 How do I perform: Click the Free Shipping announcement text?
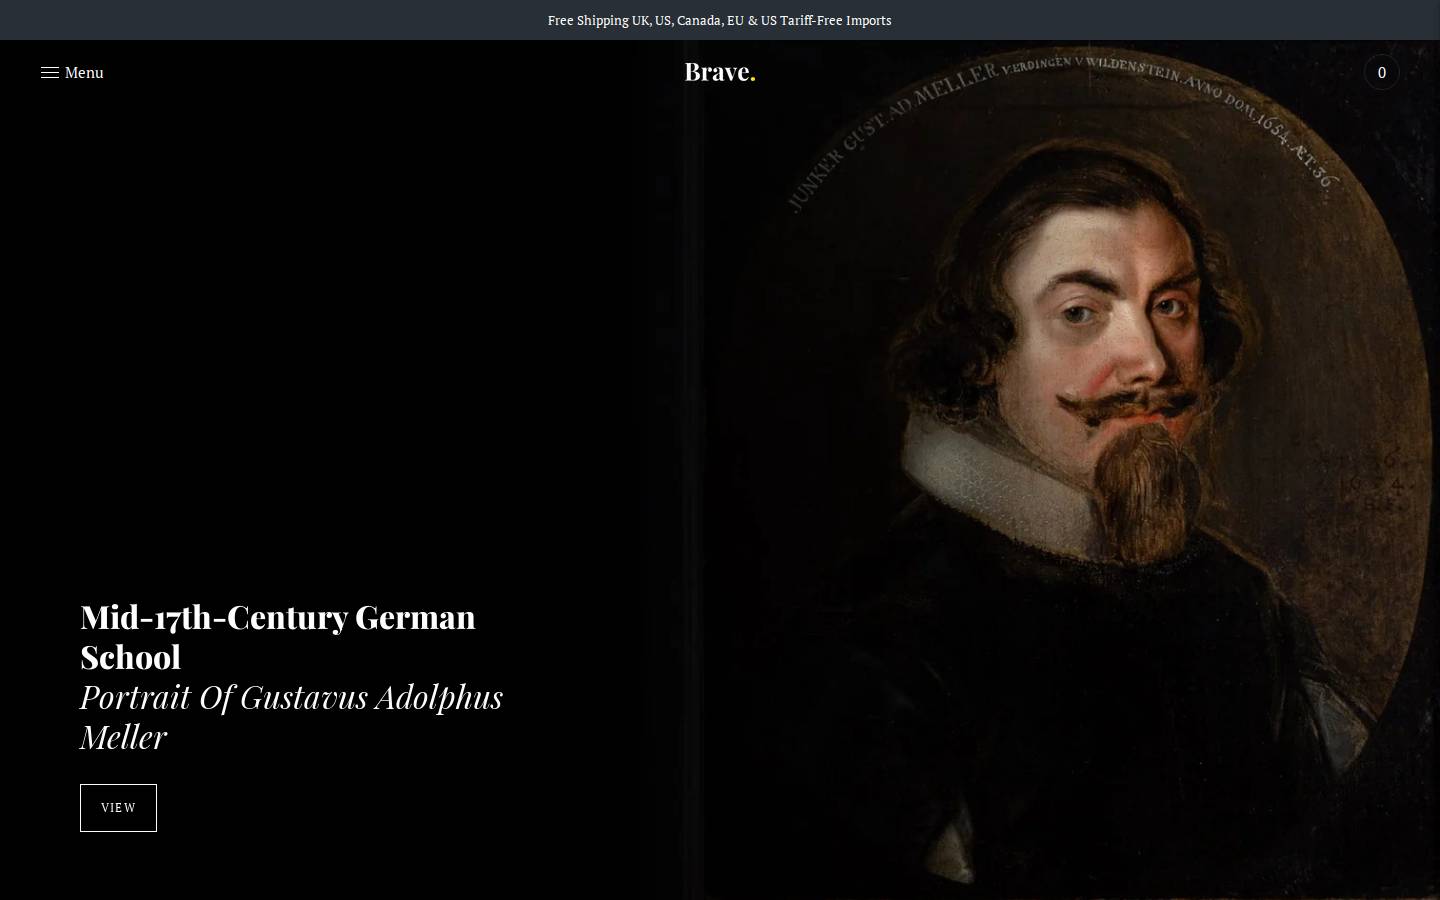720,20
